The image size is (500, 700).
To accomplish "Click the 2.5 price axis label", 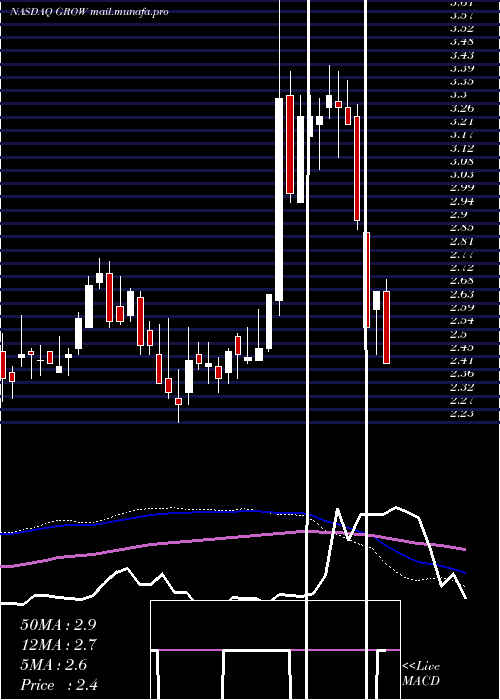I will [x=458, y=333].
